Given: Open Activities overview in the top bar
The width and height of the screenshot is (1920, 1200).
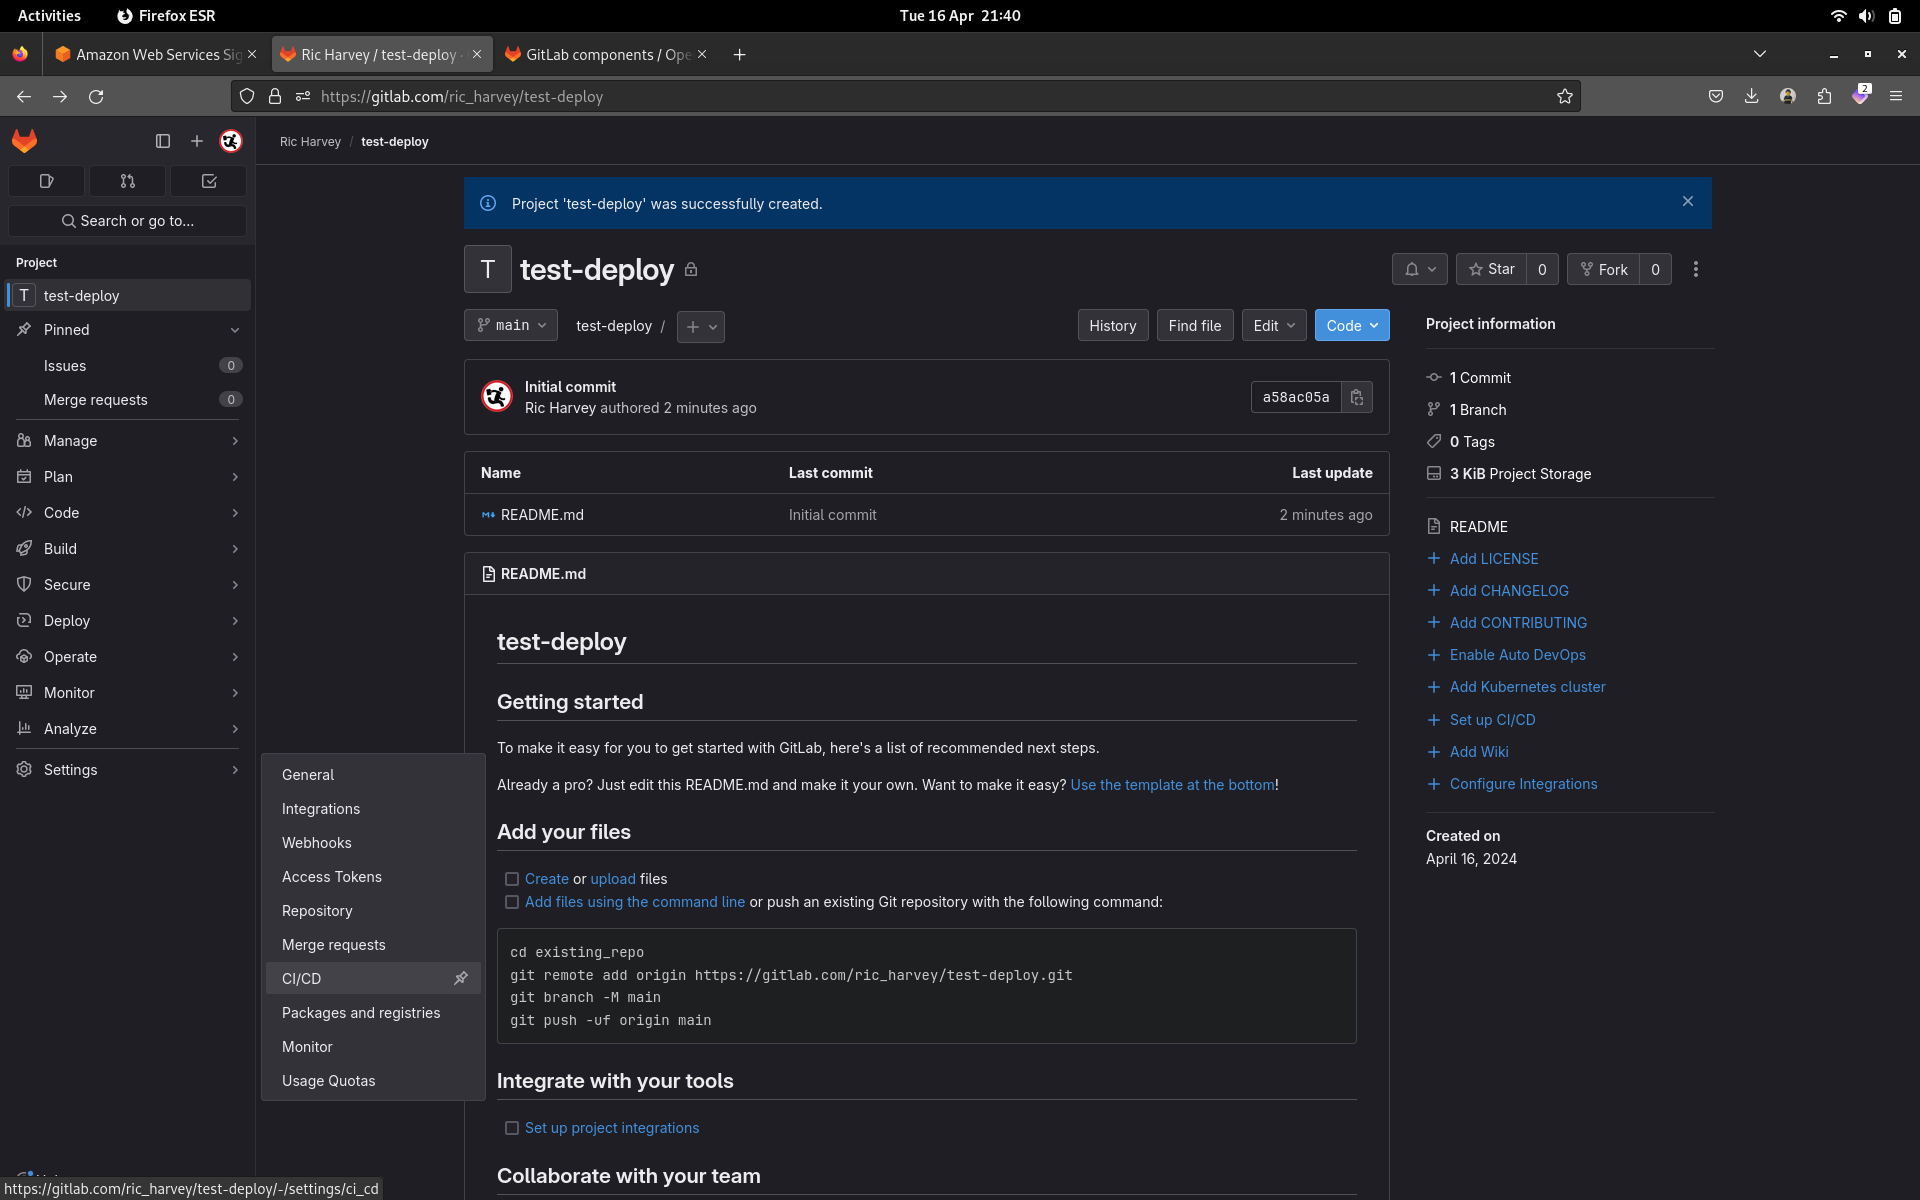Looking at the screenshot, I should click(x=49, y=15).
